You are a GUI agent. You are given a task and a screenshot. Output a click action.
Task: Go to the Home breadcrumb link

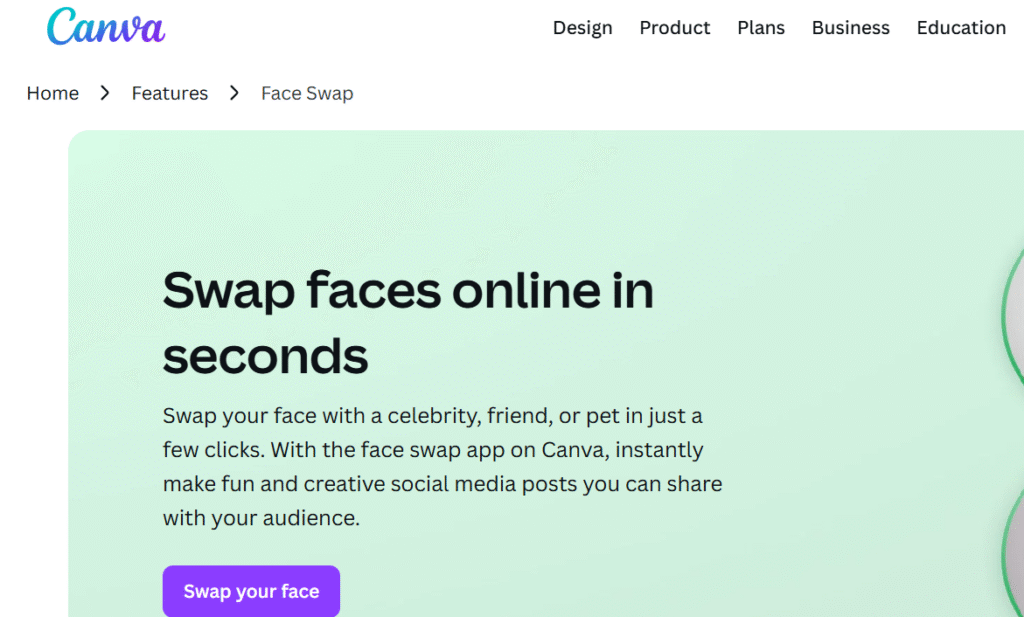[52, 93]
